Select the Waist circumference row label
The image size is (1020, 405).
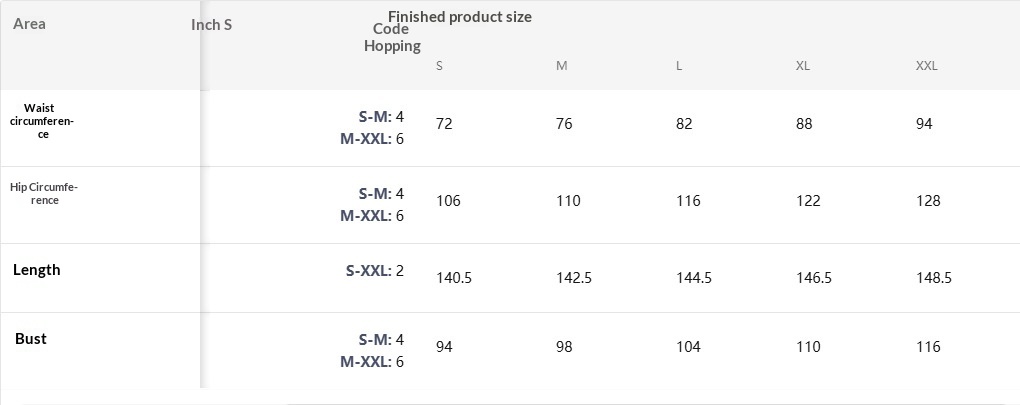(49, 121)
